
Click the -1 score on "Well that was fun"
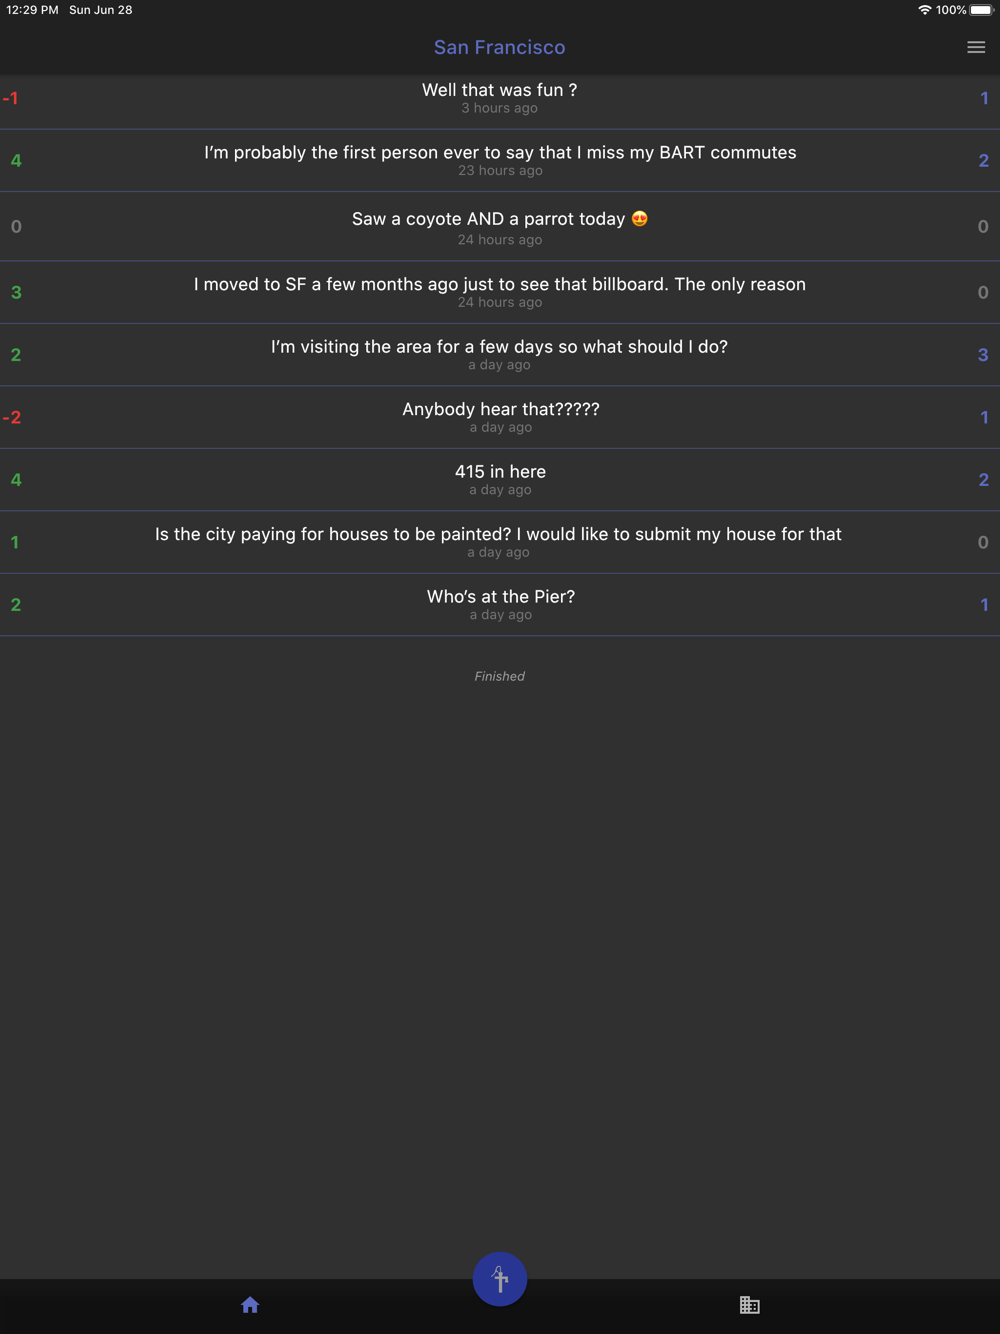pos(11,99)
